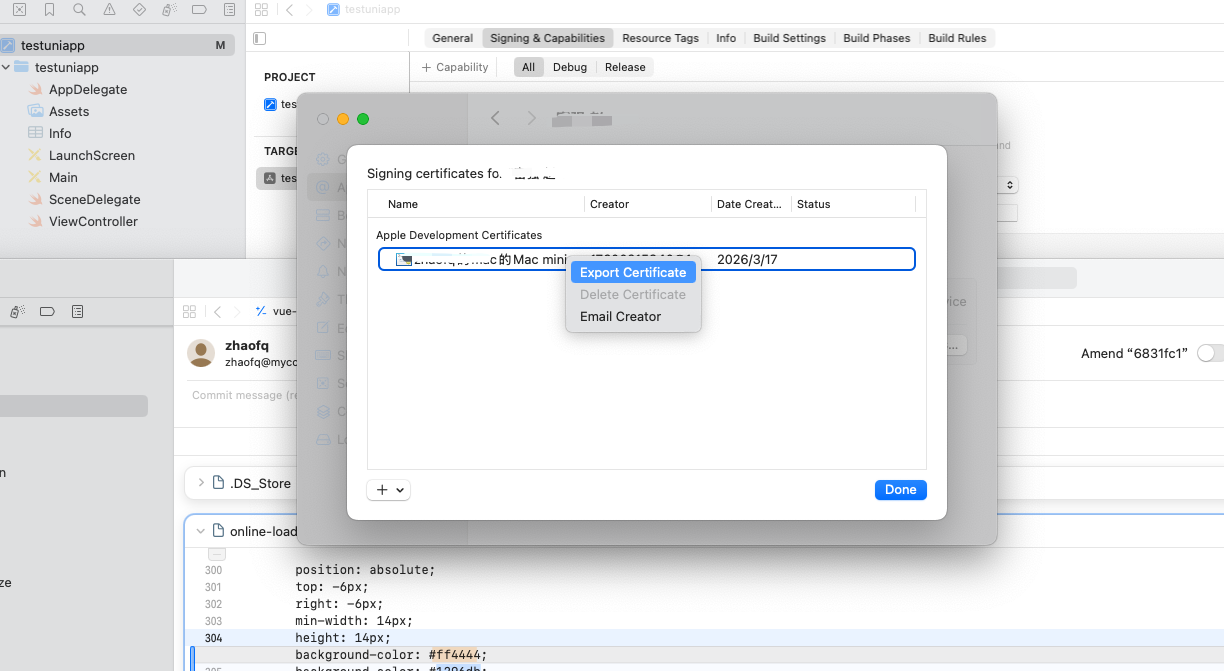The width and height of the screenshot is (1224, 671).
Task: Open the source control navigator icon
Action: click(19, 9)
